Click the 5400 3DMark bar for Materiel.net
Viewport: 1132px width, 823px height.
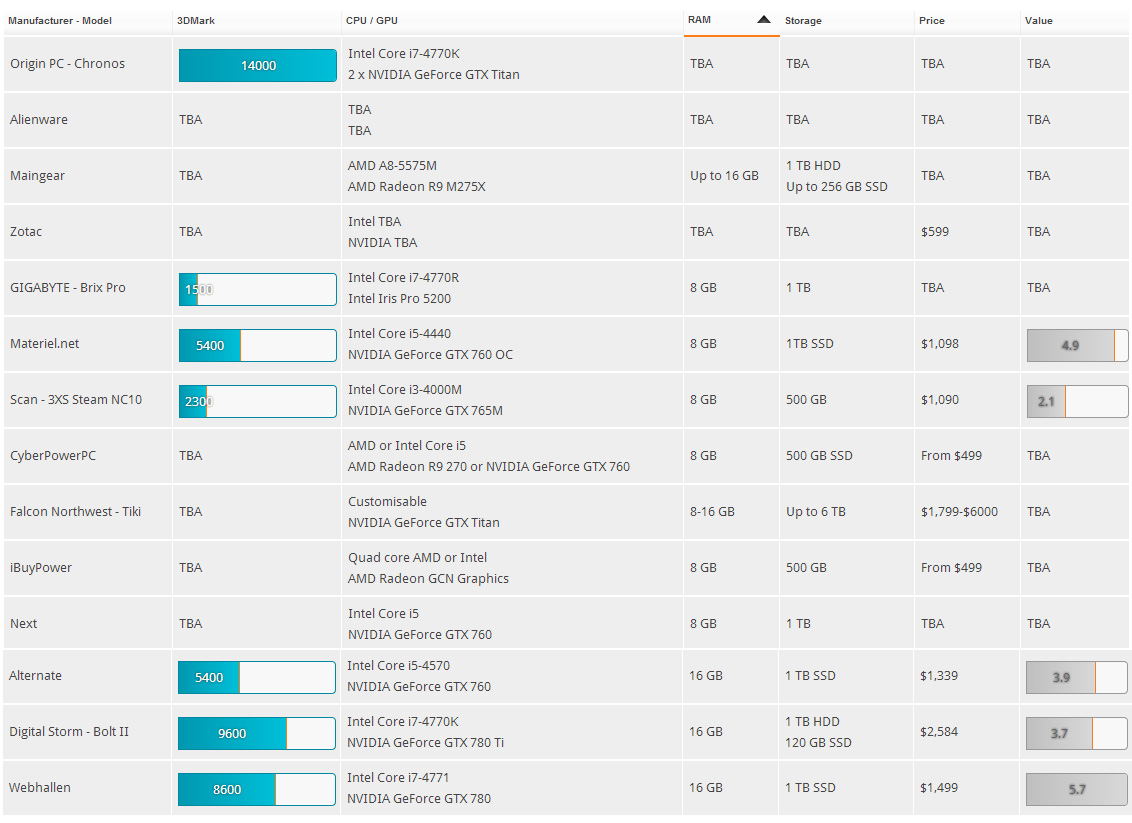tap(258, 346)
